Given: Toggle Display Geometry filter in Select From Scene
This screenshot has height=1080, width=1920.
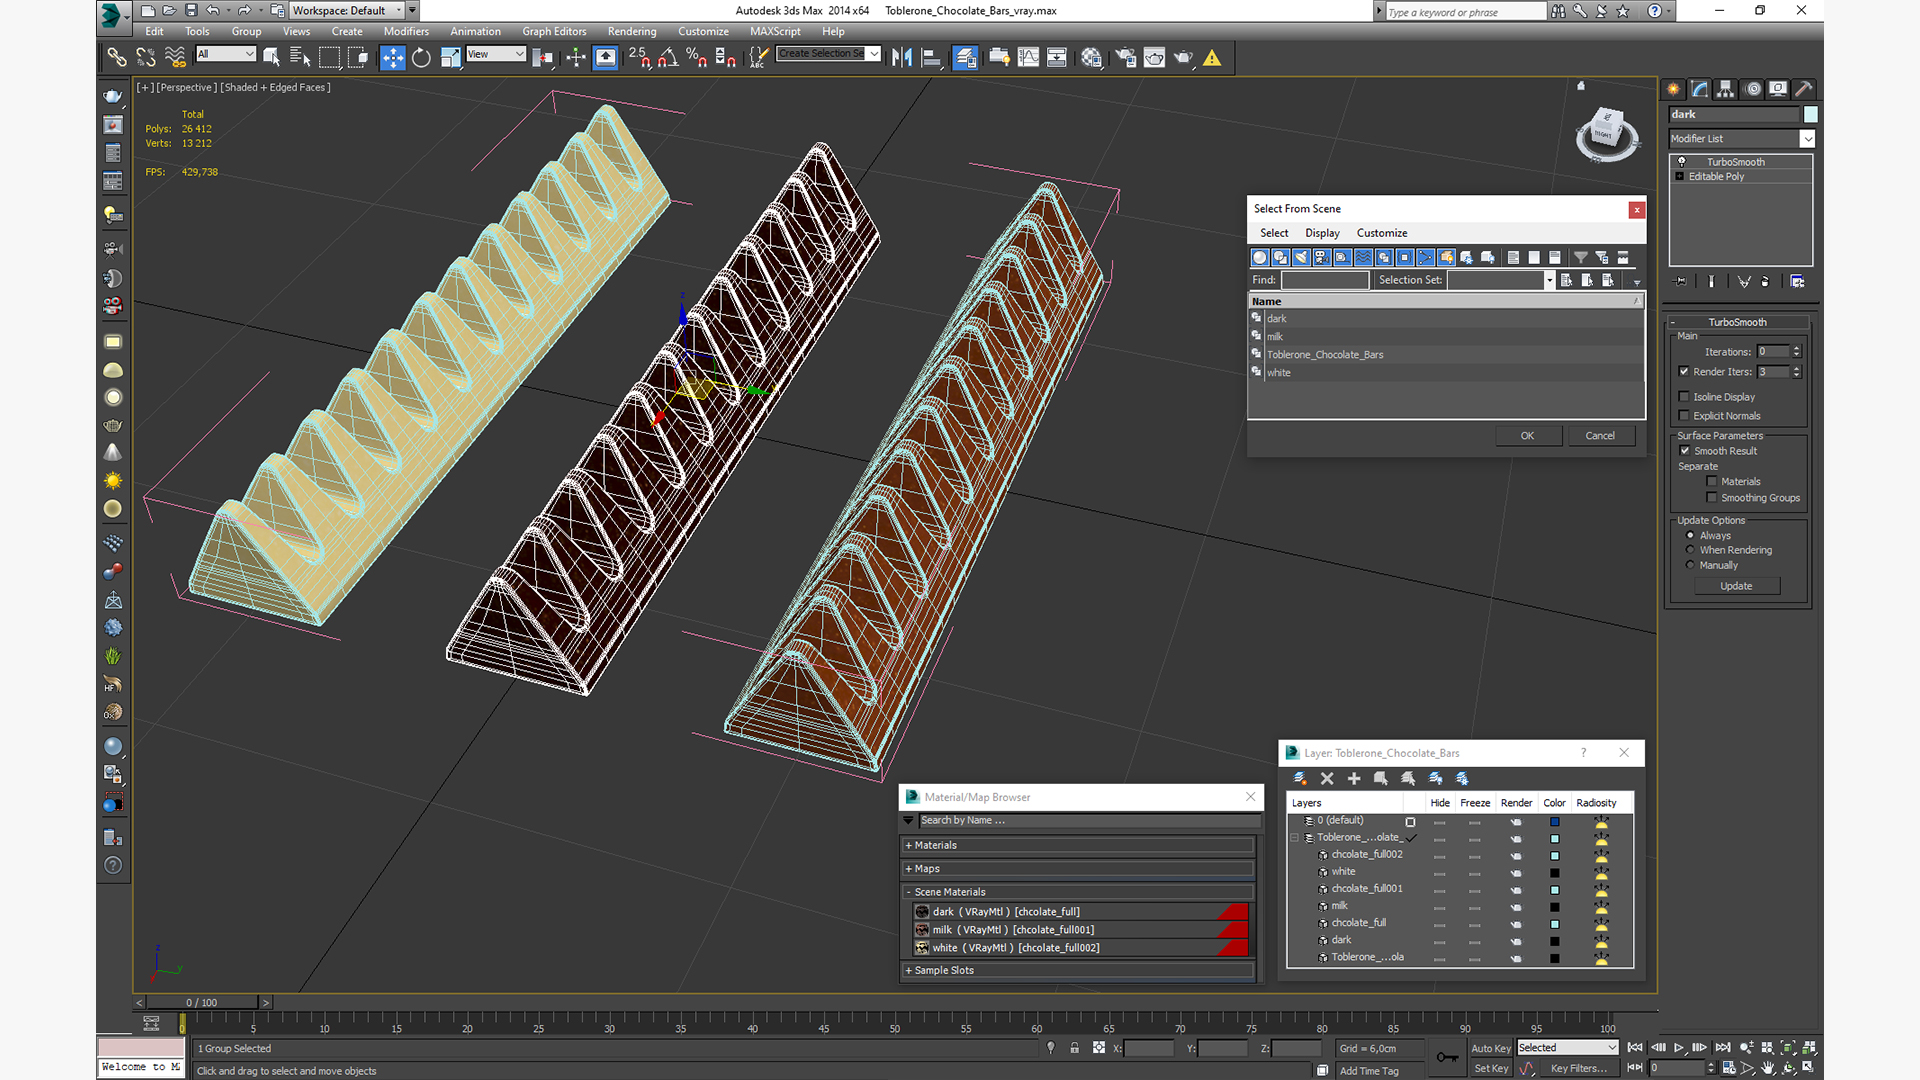Looking at the screenshot, I should pos(1260,257).
